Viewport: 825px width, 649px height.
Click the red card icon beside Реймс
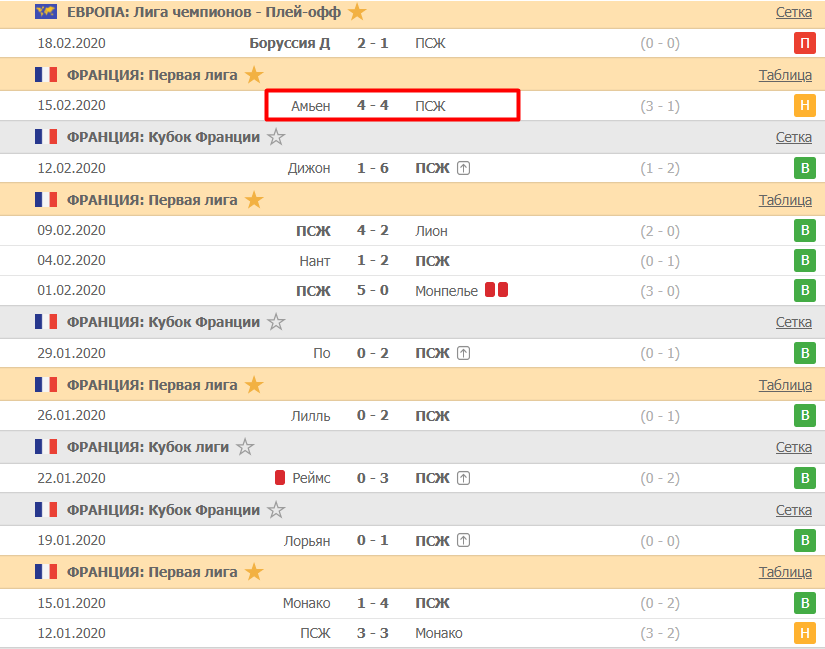(x=280, y=477)
